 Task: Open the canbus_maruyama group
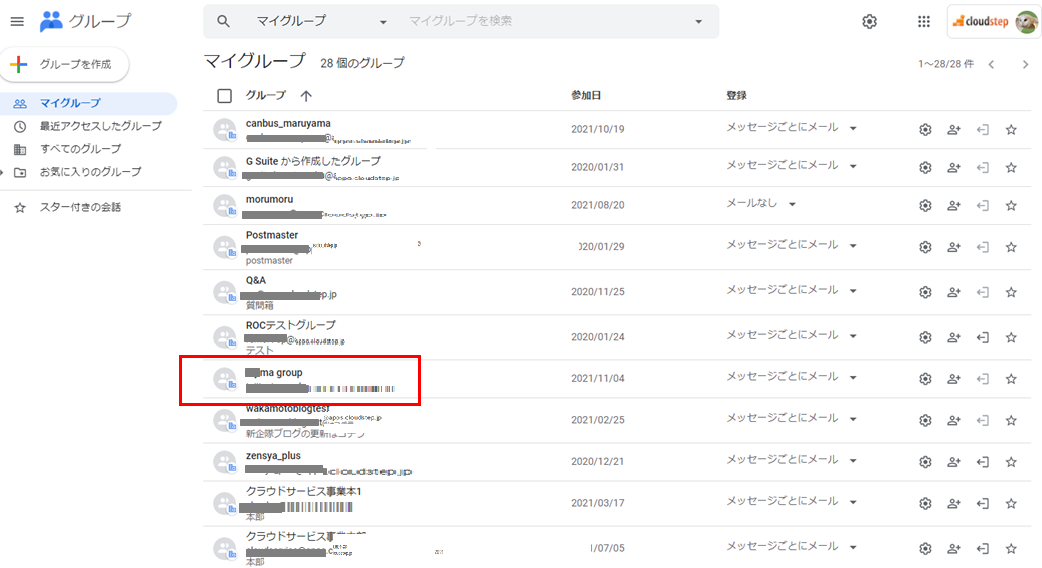point(288,124)
